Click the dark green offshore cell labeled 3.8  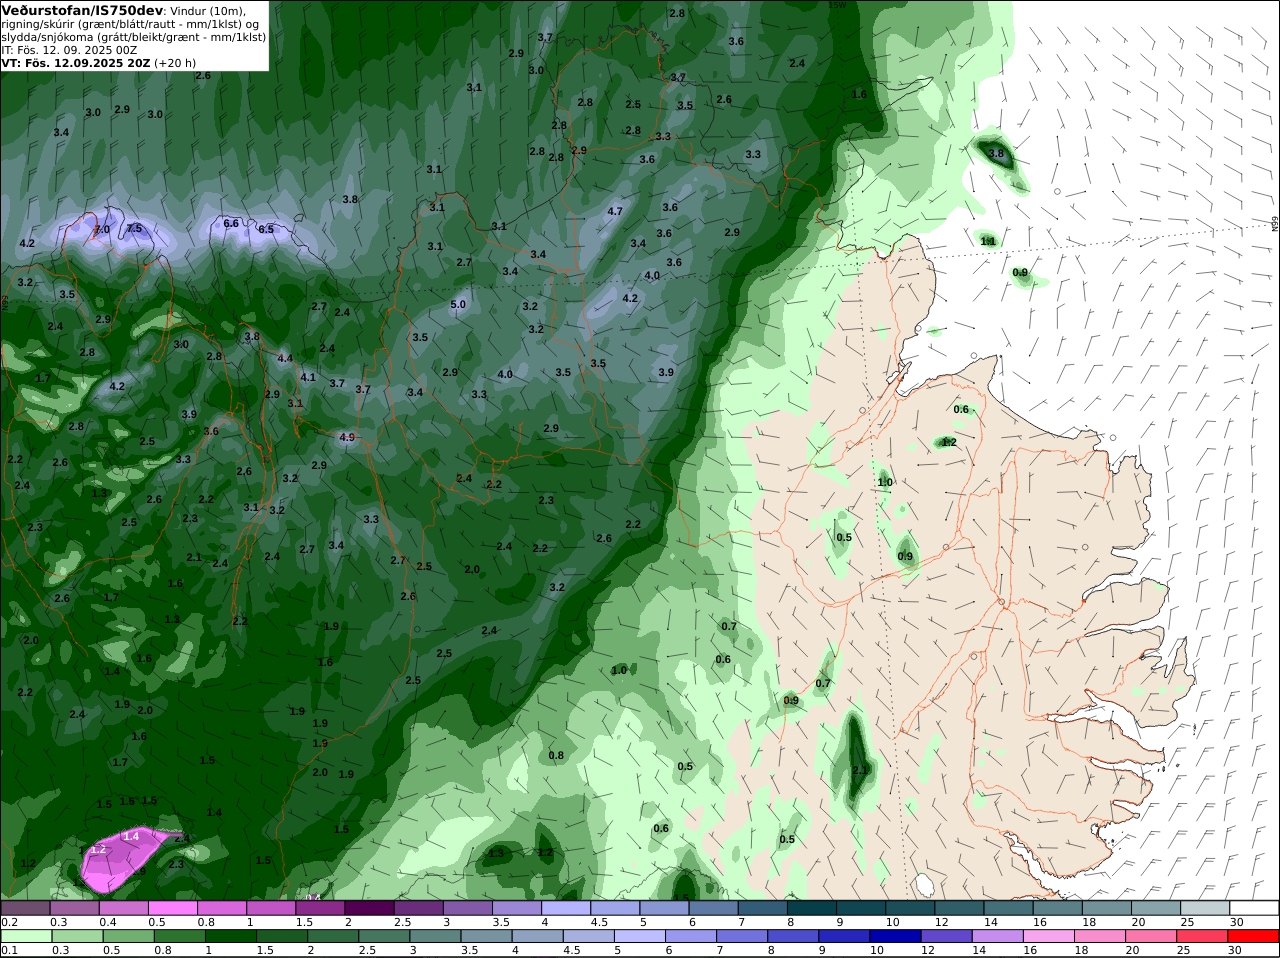point(996,153)
